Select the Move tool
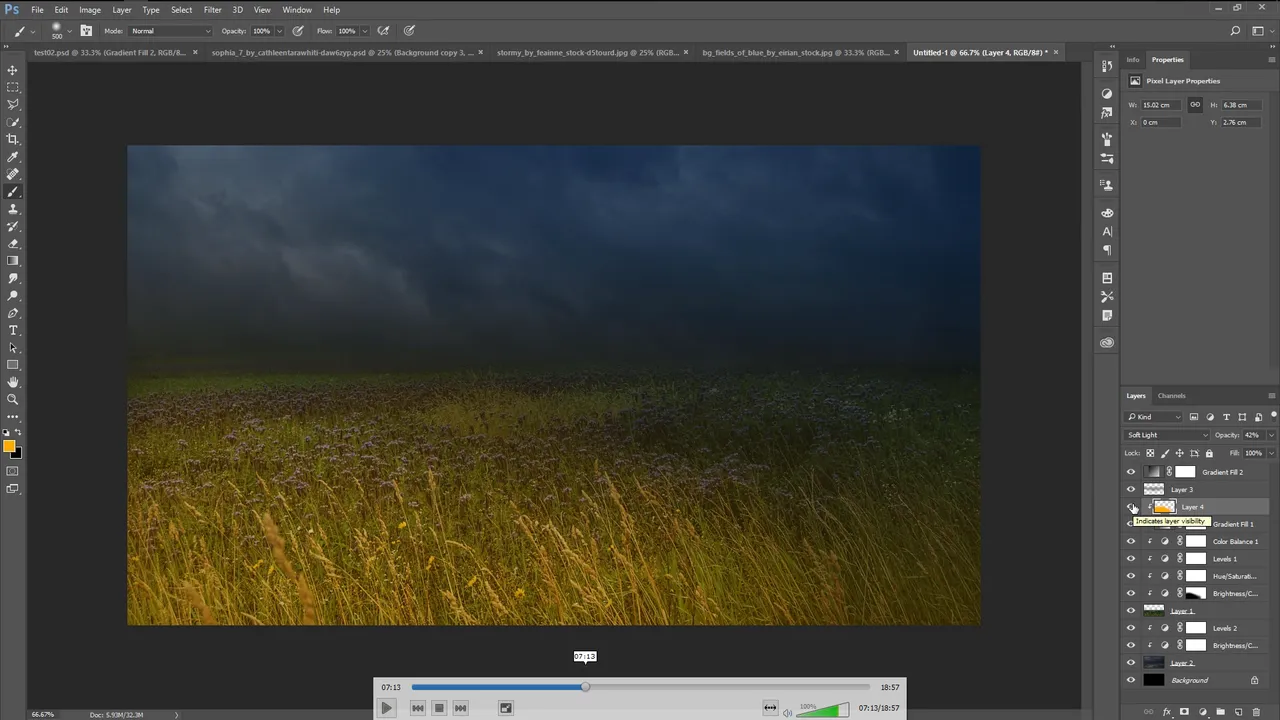 [x=13, y=70]
